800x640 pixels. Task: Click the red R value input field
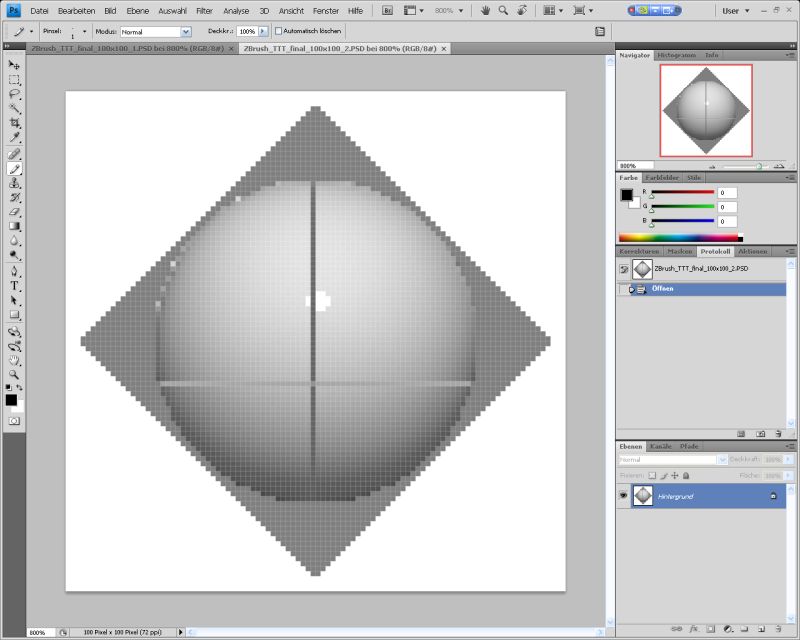click(726, 192)
